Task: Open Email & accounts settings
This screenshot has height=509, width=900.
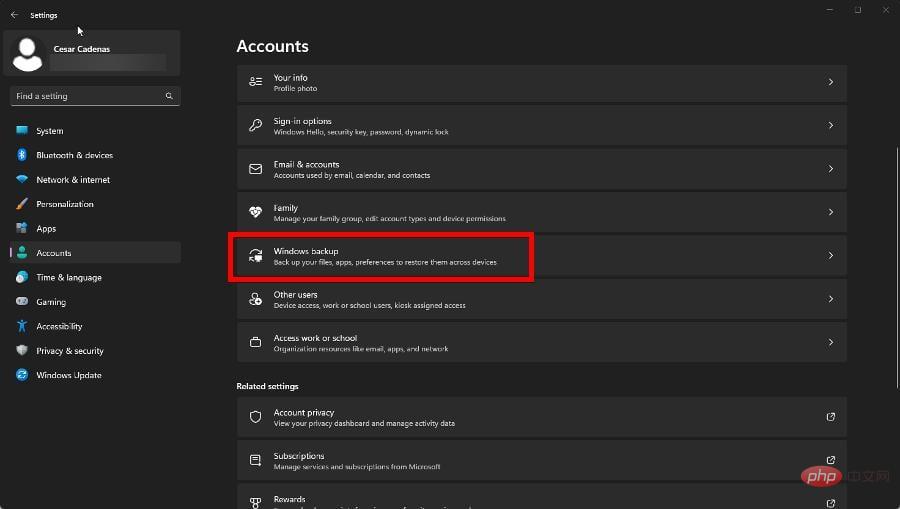Action: click(541, 169)
